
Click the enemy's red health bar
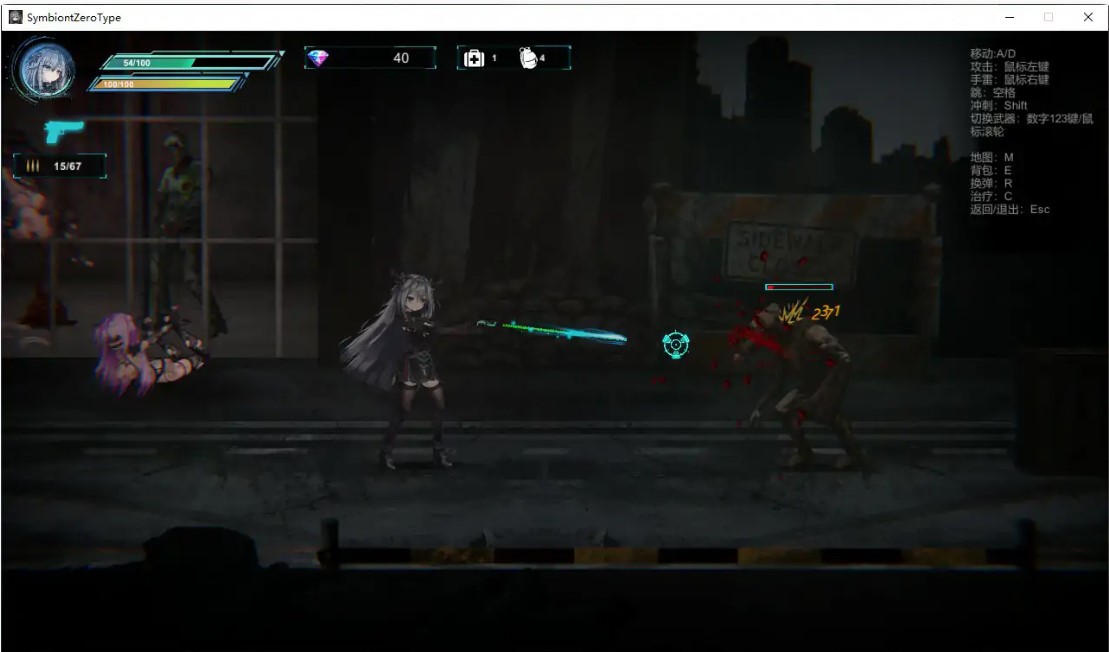click(x=799, y=286)
